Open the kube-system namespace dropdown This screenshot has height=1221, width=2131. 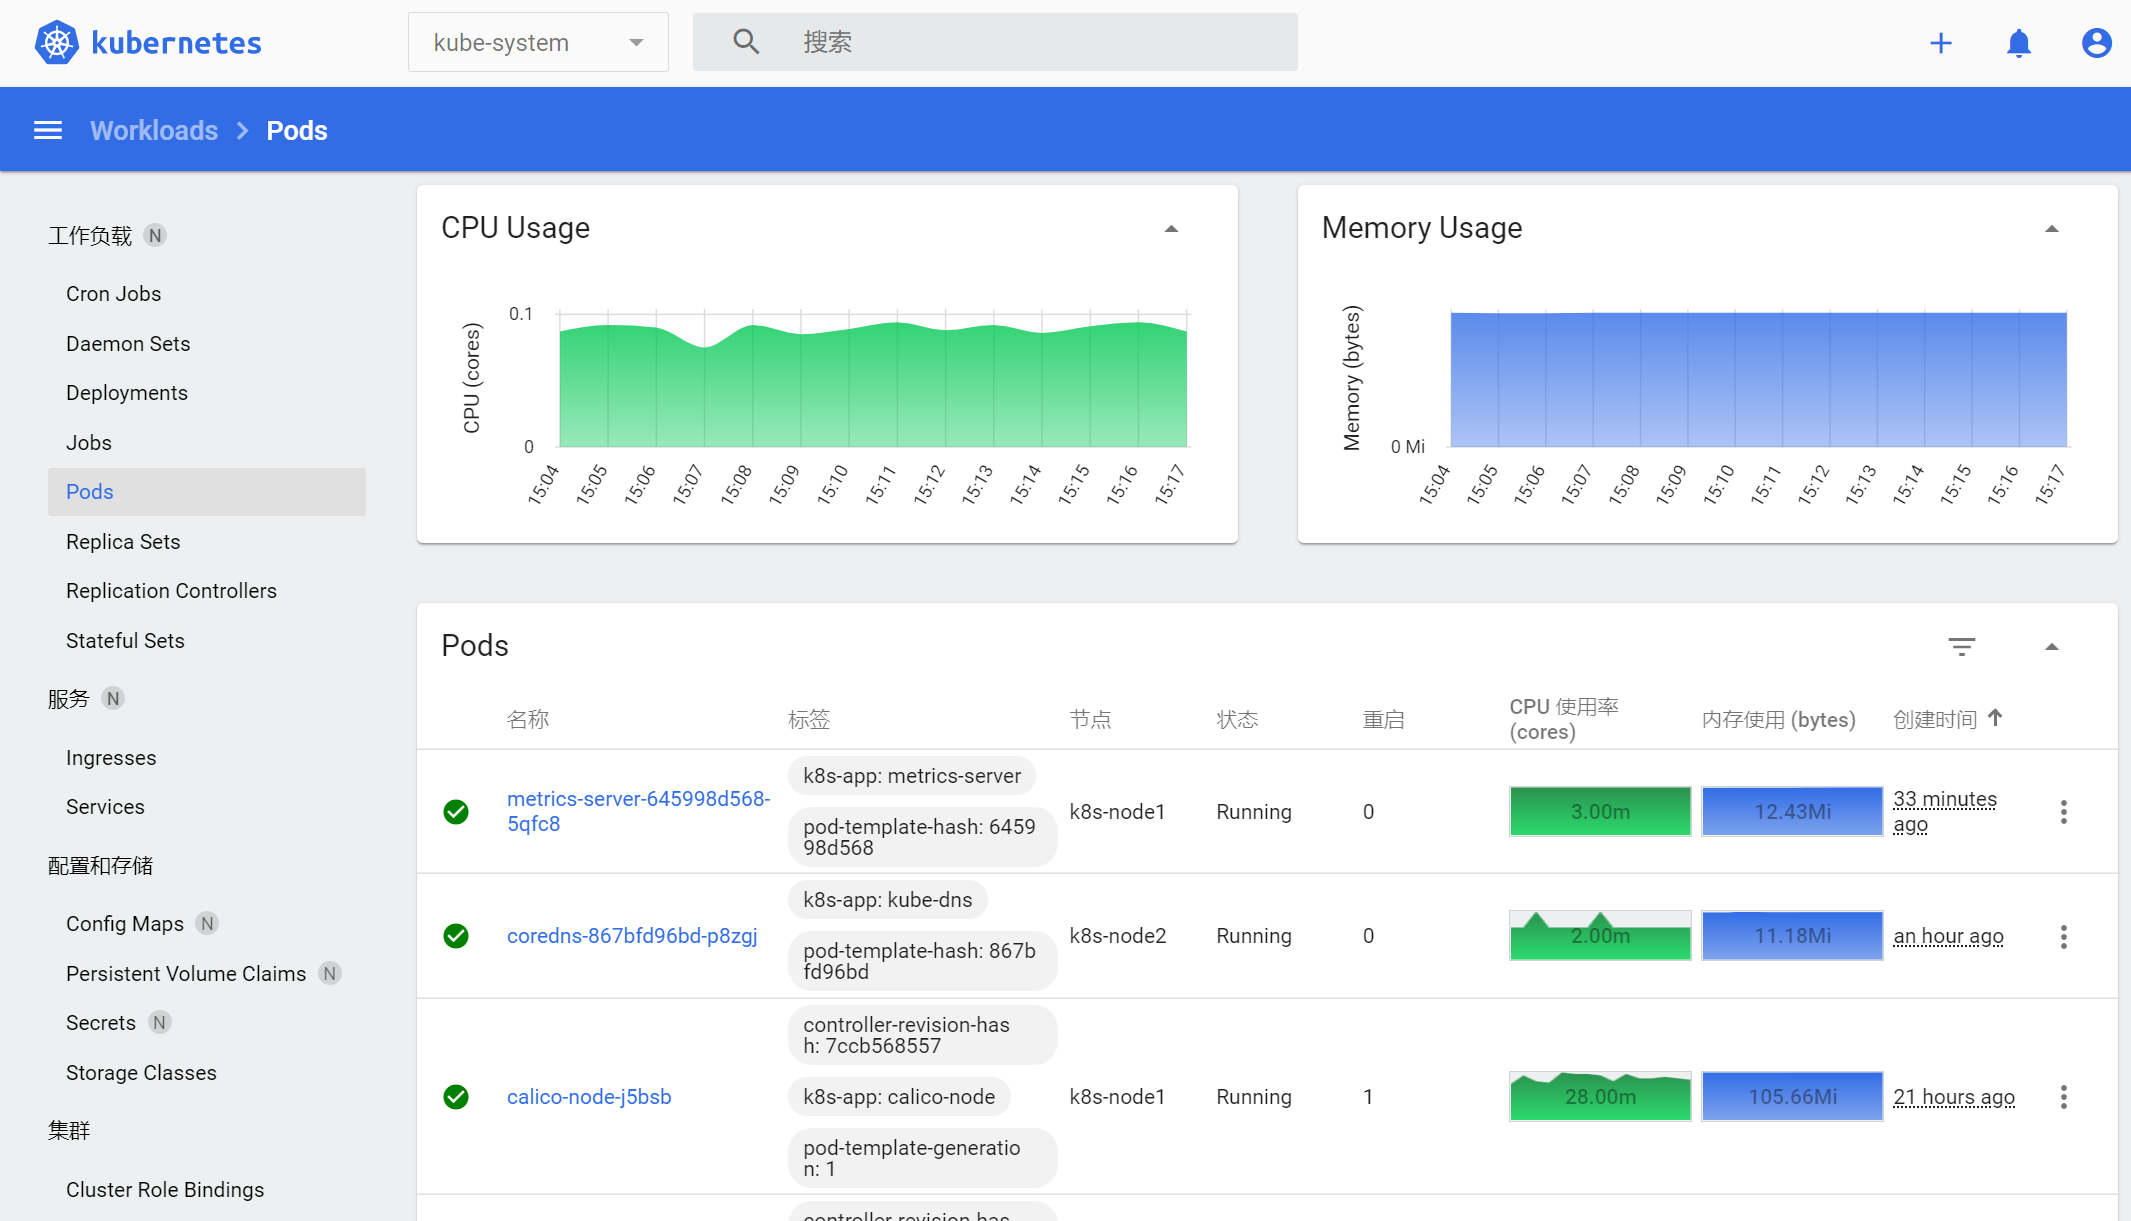click(538, 43)
